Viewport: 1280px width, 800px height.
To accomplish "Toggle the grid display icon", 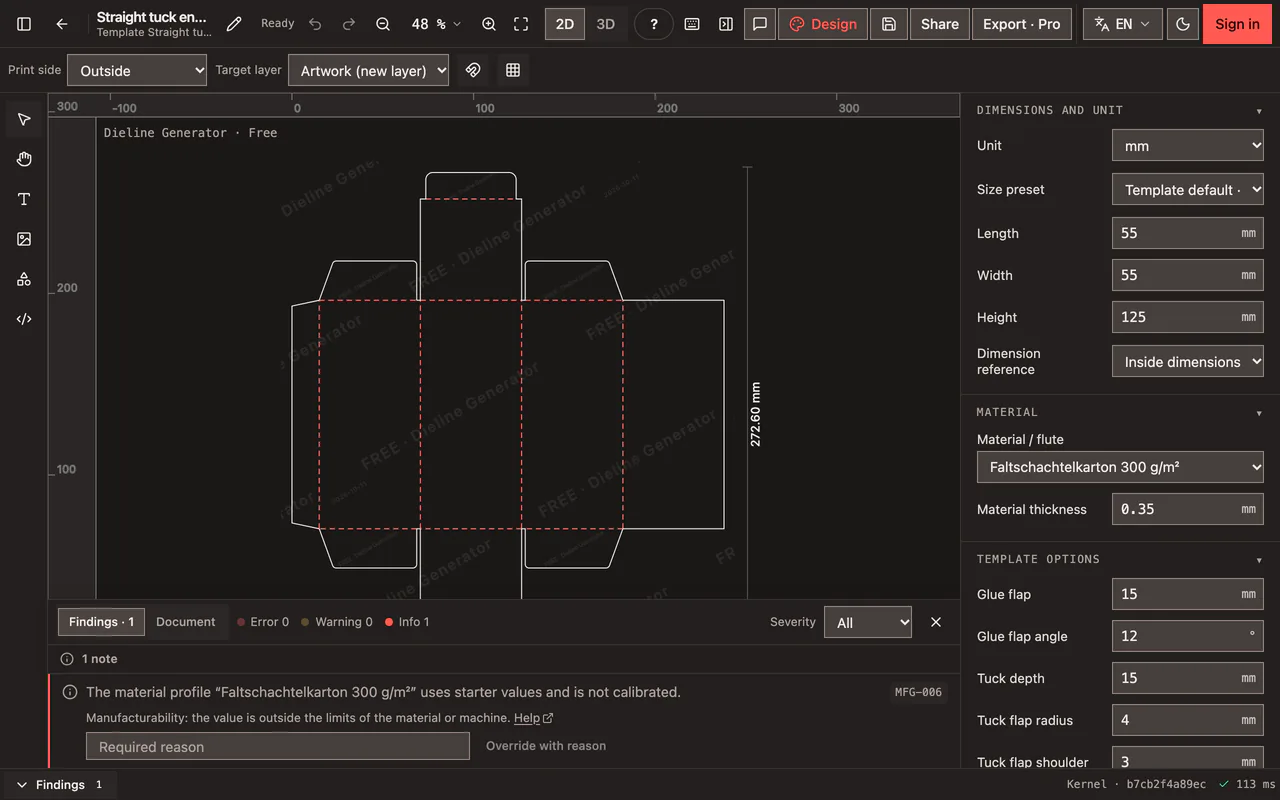I will tap(513, 70).
